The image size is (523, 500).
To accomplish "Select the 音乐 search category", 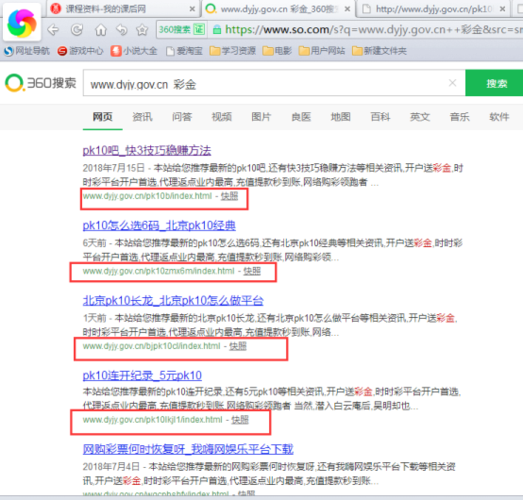I will point(460,117).
